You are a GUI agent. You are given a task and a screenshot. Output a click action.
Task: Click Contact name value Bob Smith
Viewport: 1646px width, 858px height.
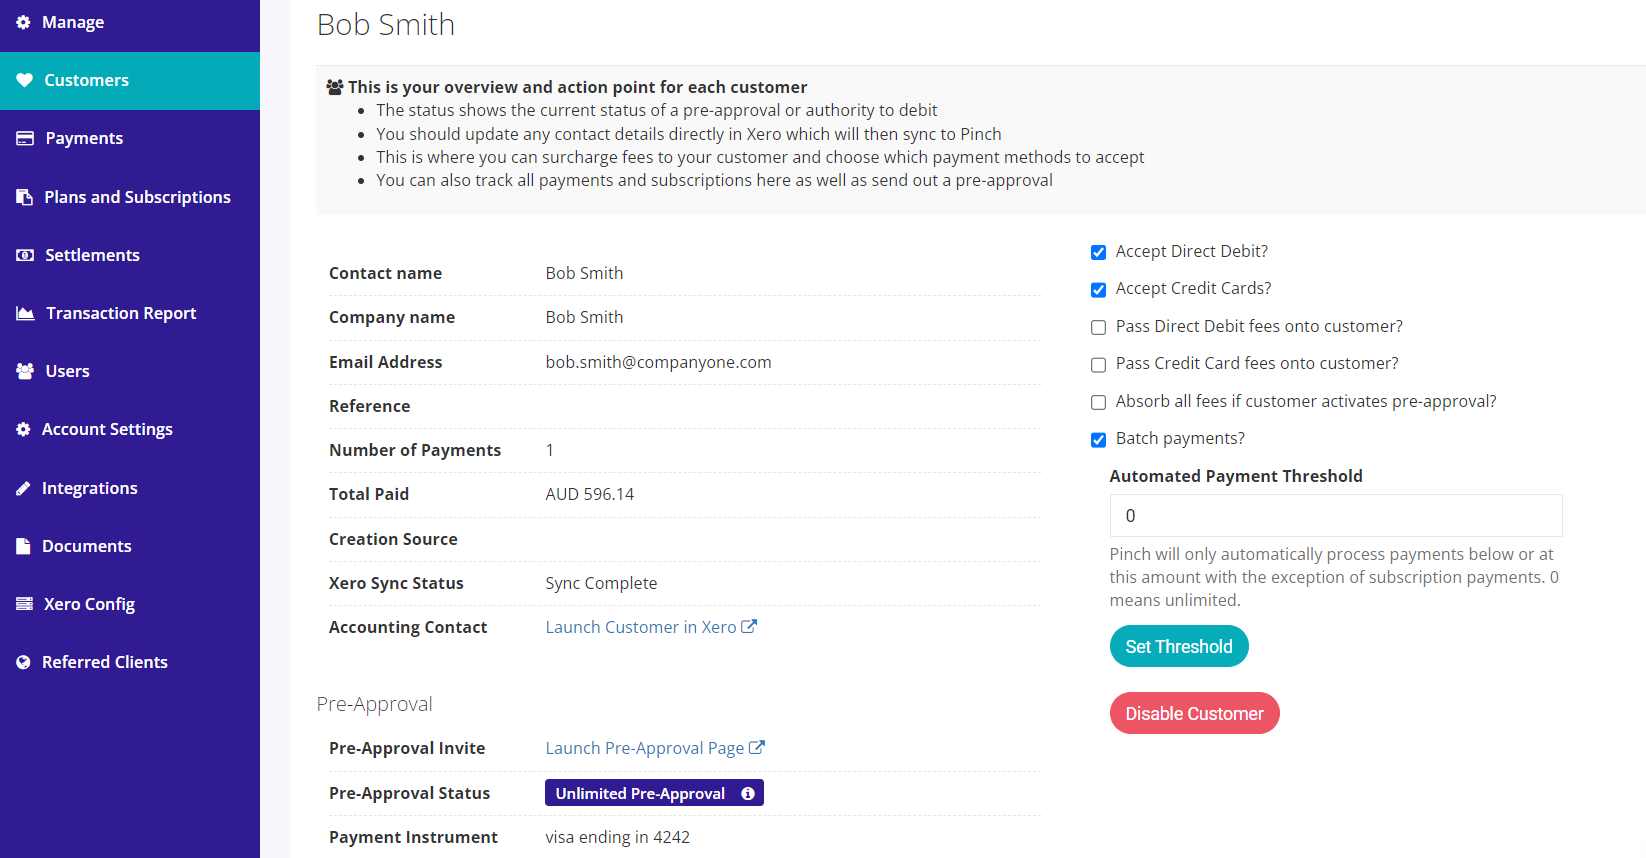click(584, 273)
